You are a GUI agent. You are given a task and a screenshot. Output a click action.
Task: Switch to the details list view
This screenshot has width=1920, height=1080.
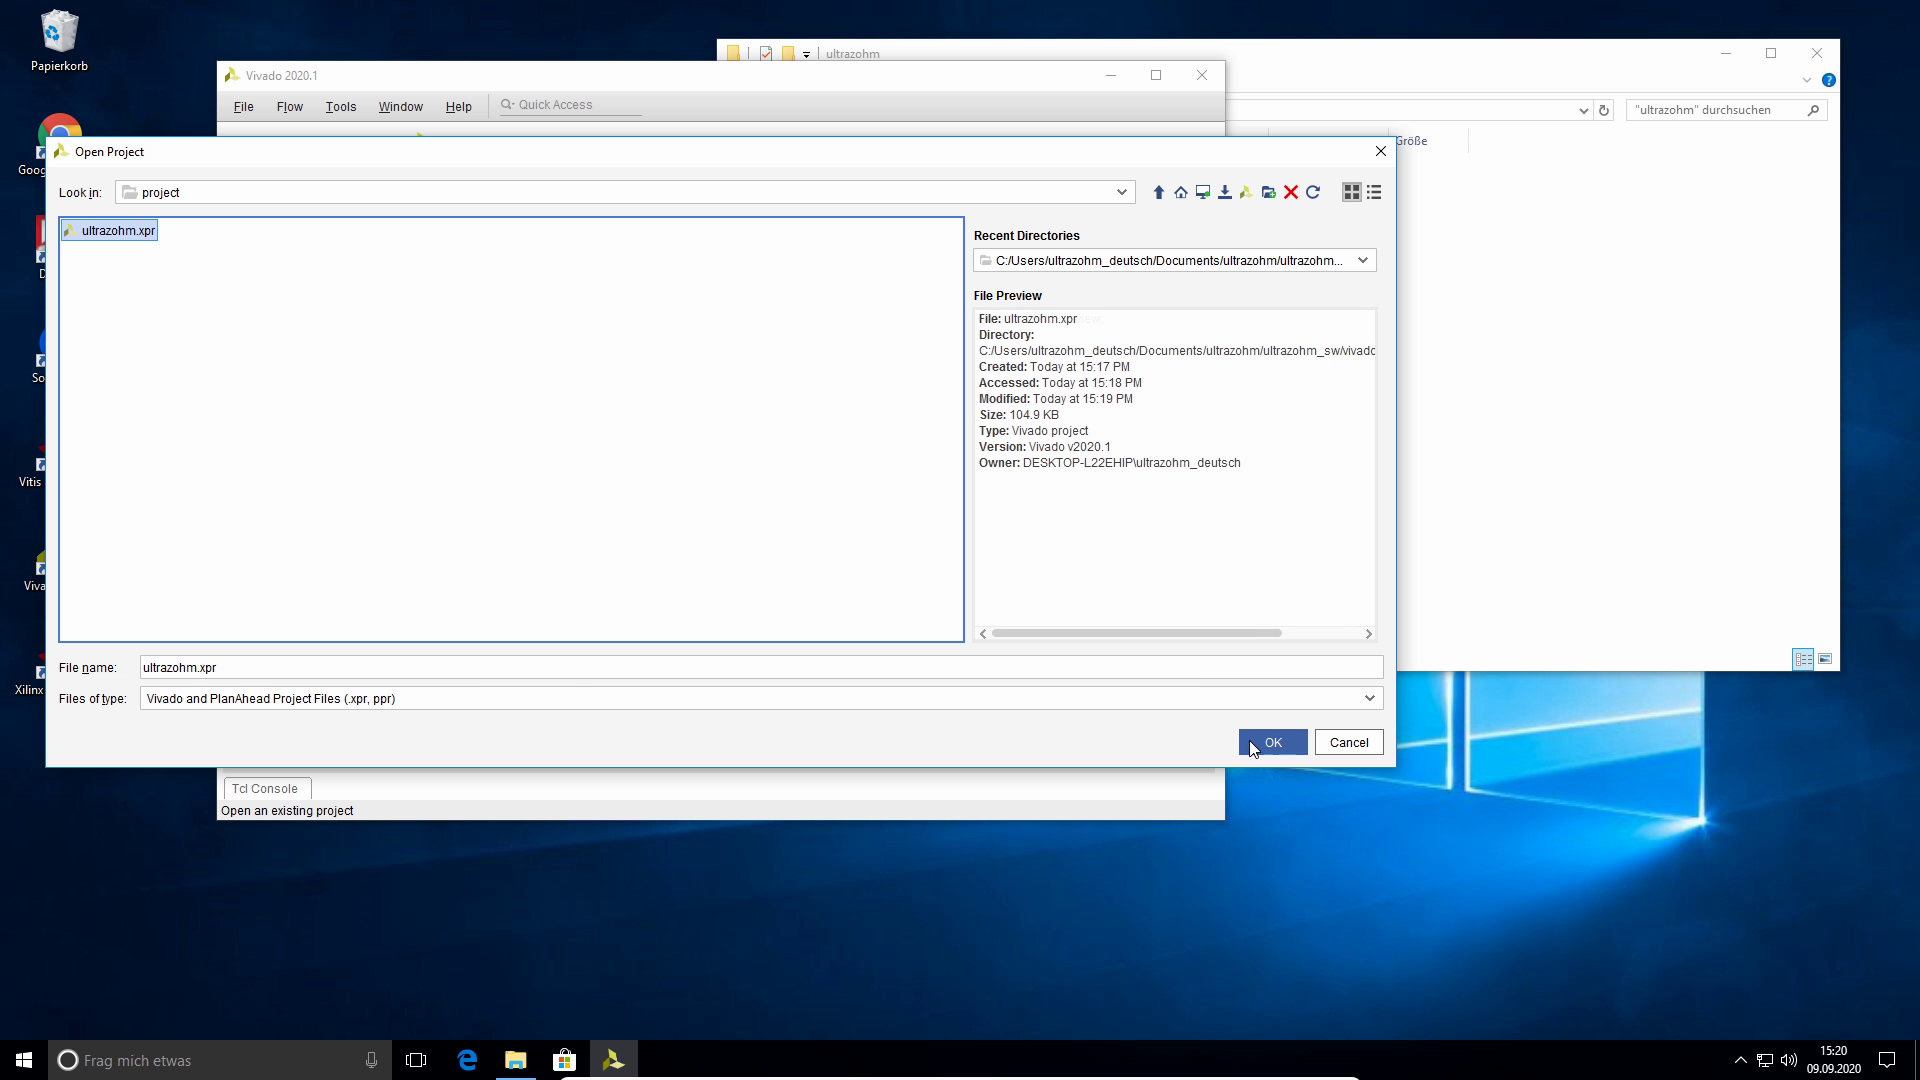1374,192
